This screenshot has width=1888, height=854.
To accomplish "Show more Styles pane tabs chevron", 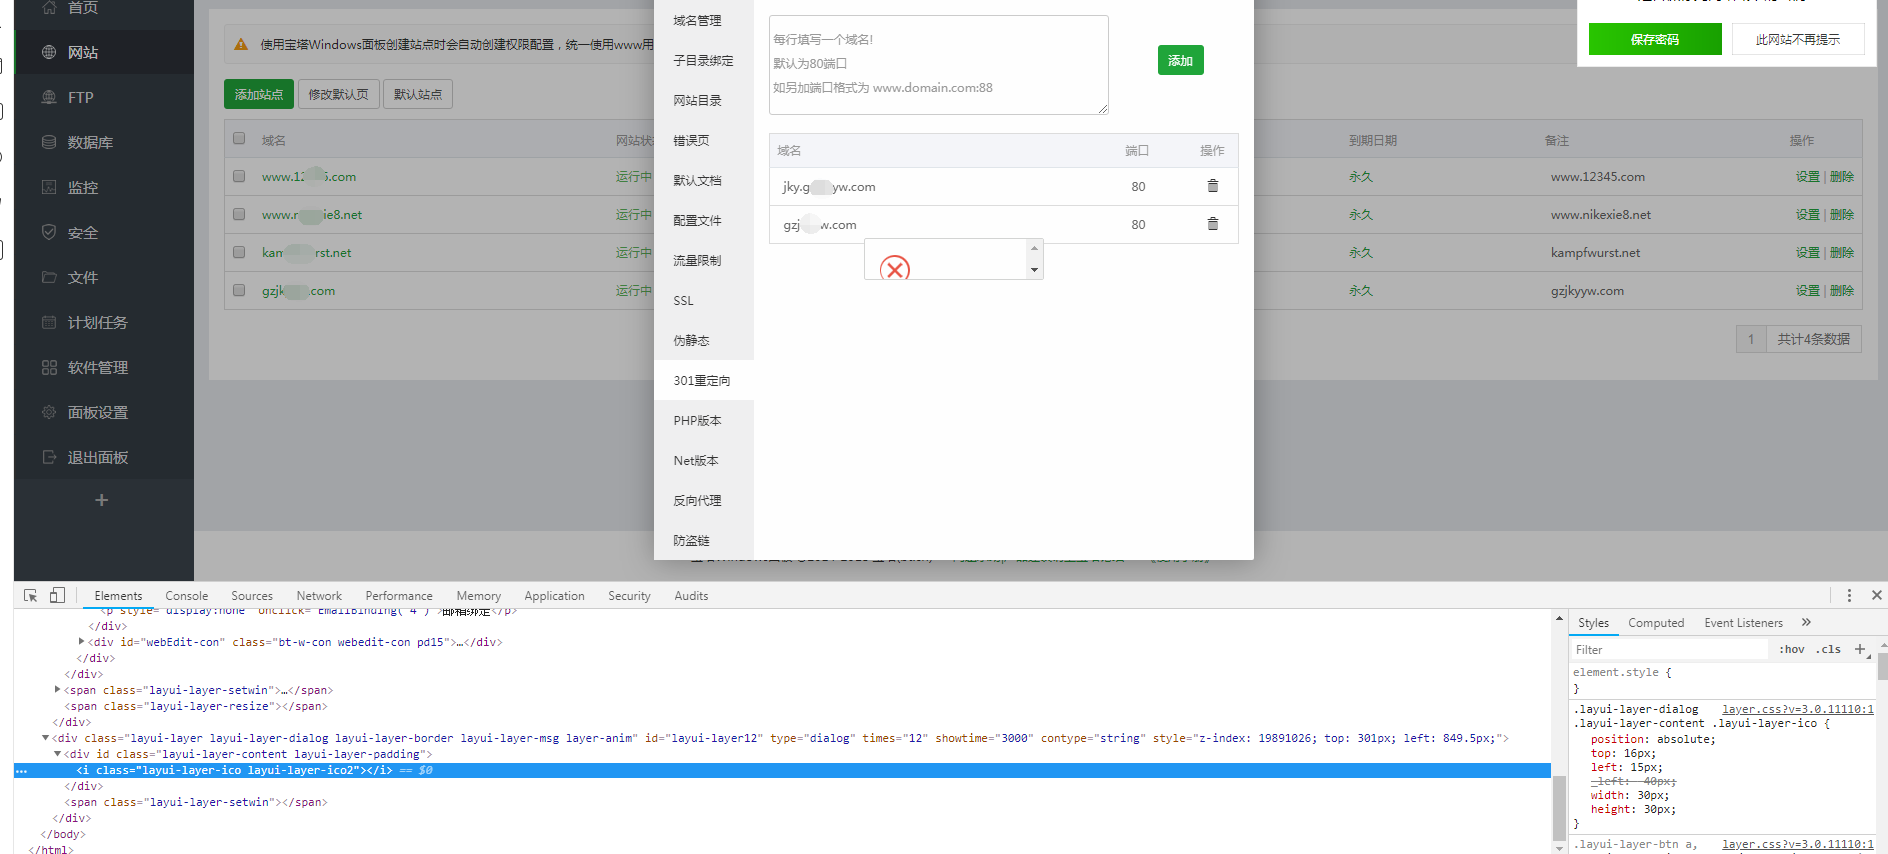I will click(x=1806, y=622).
